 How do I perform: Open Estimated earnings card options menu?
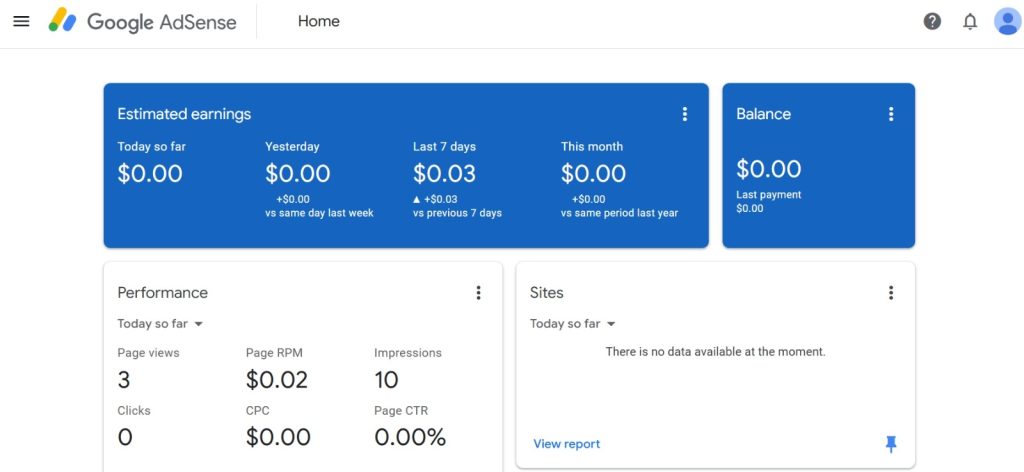(x=685, y=114)
